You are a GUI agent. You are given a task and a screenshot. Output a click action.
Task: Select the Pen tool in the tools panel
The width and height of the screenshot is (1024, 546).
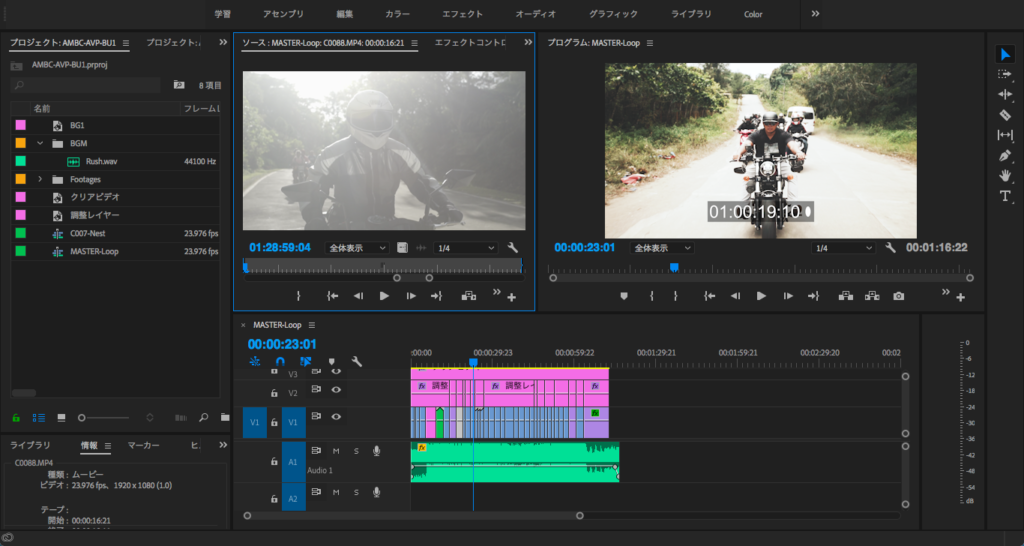1005,156
